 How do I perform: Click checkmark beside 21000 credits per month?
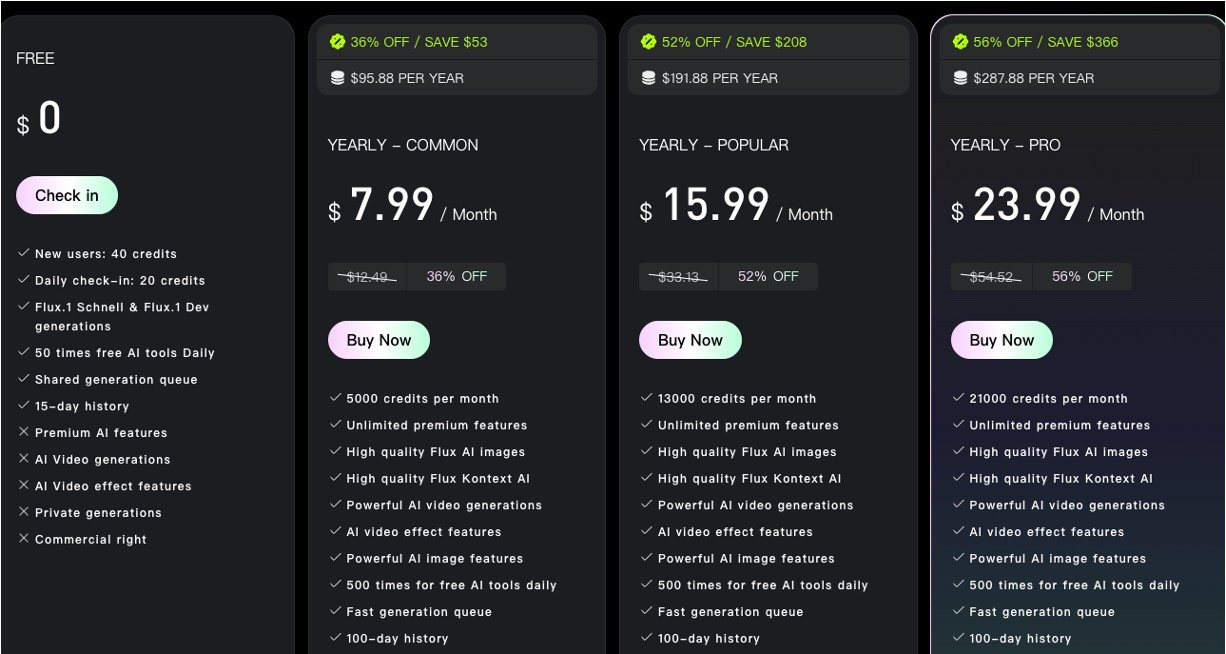coord(959,398)
